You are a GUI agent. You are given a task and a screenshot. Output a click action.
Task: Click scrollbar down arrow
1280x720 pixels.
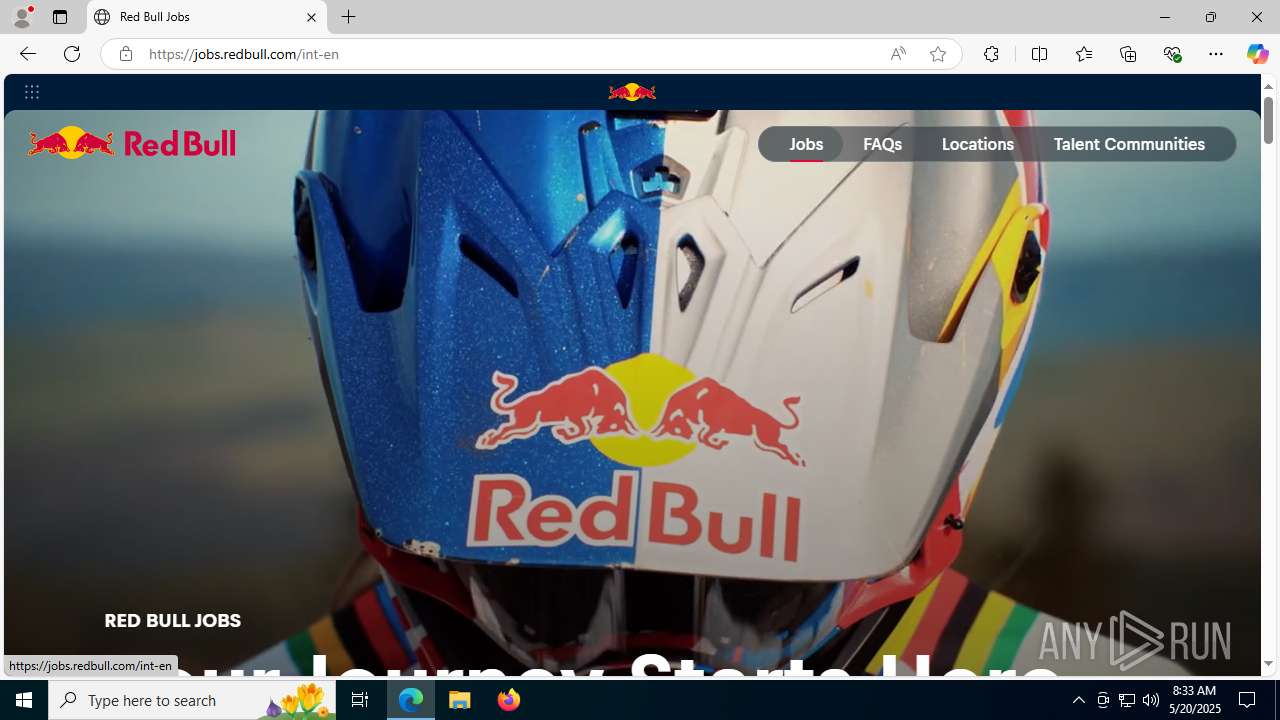click(1268, 664)
